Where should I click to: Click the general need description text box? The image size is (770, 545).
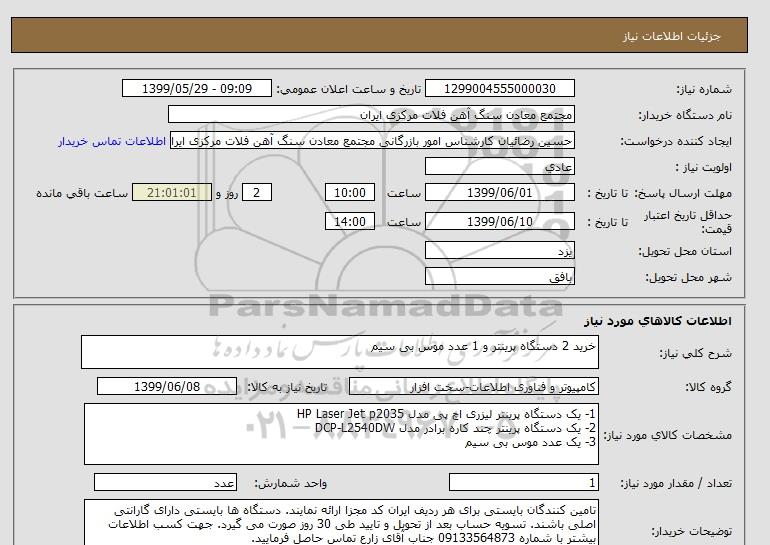pos(340,352)
